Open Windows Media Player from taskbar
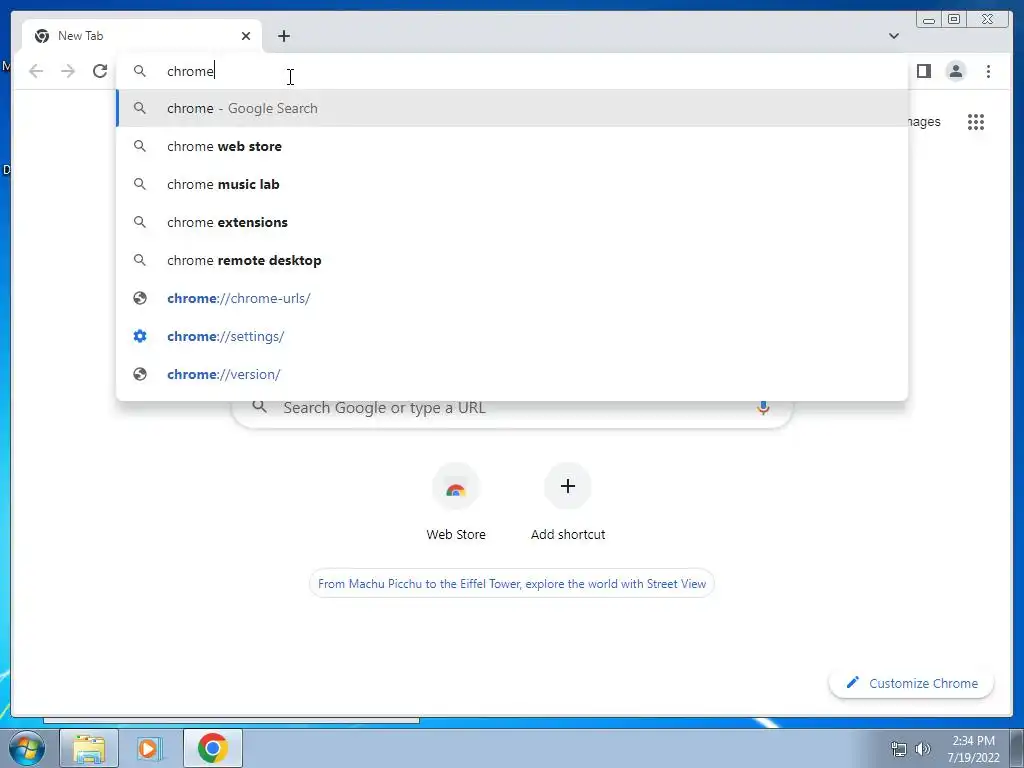 point(150,748)
